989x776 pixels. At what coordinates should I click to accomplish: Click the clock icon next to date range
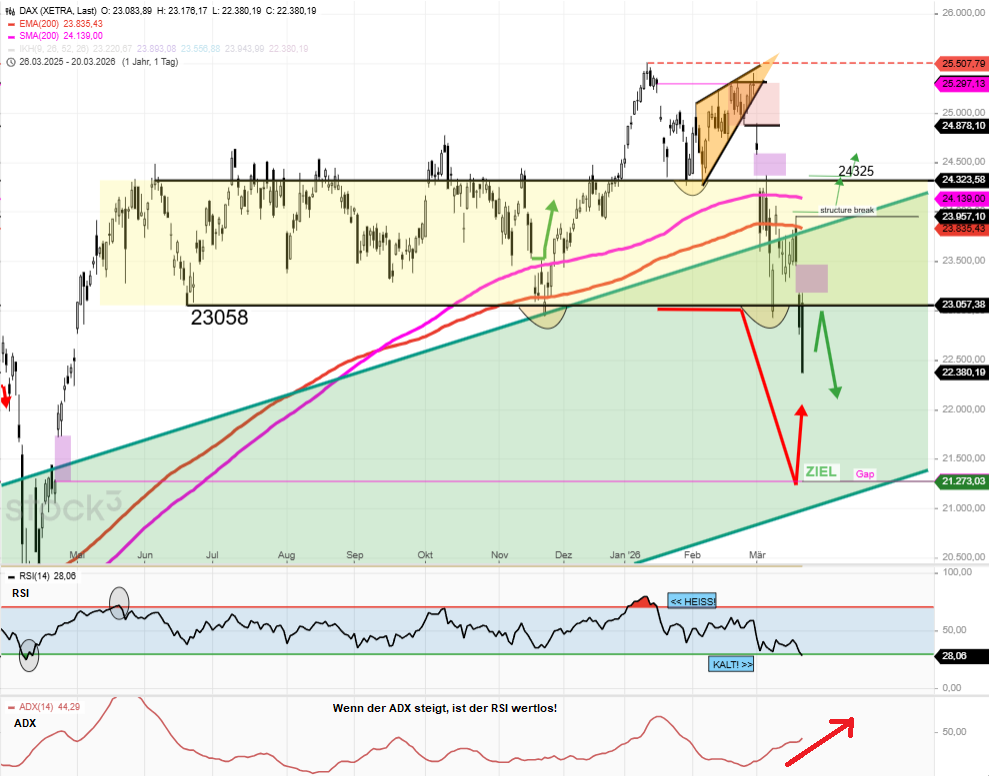[10, 62]
